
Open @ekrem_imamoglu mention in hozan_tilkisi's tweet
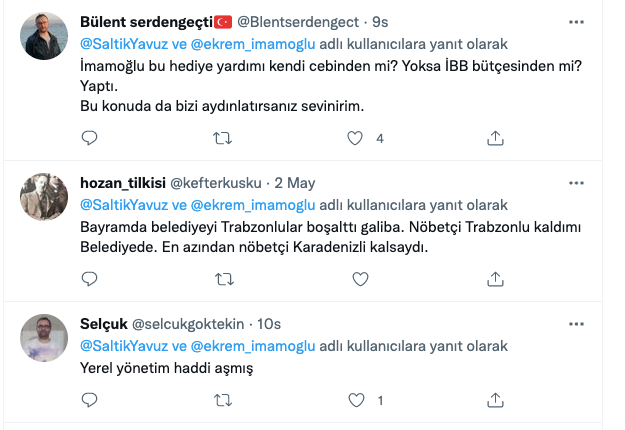(x=253, y=205)
